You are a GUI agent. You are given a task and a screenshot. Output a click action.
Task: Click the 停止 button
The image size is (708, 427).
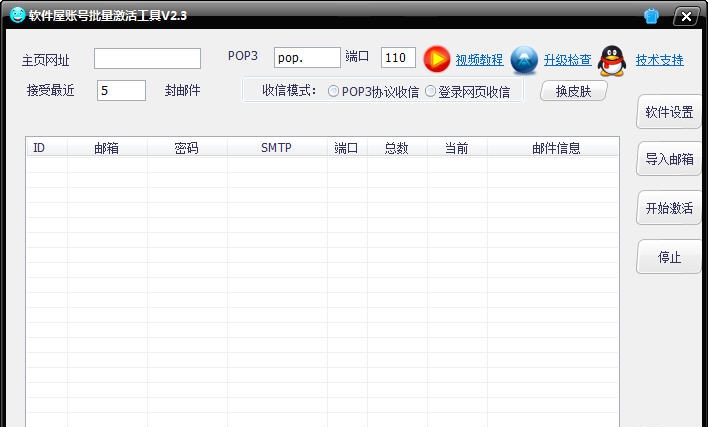coord(669,257)
